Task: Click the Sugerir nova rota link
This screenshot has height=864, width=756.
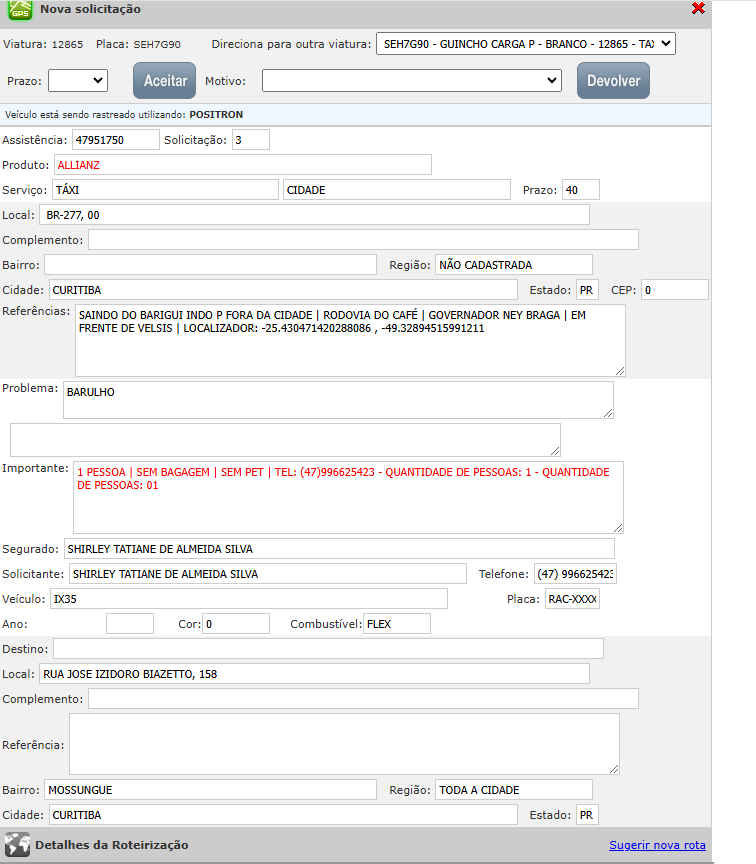Action: (x=657, y=845)
